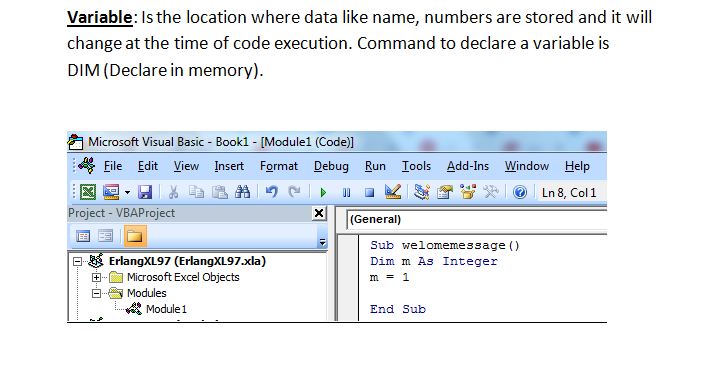The image size is (718, 365).
Task: Open the Toolbox hammer and wrench icon
Action: (490, 192)
